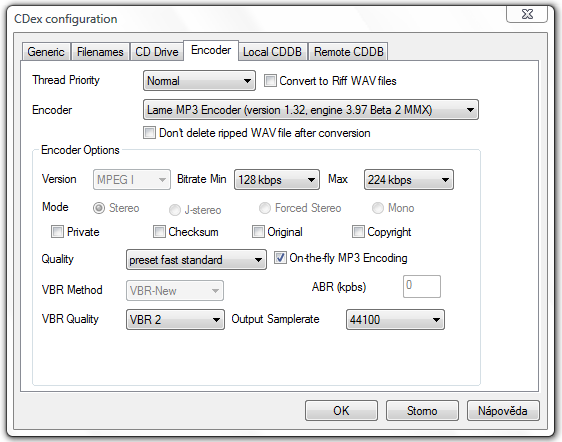Open the Thread Priority dropdown
The height and width of the screenshot is (442, 562).
pyautogui.click(x=199, y=81)
